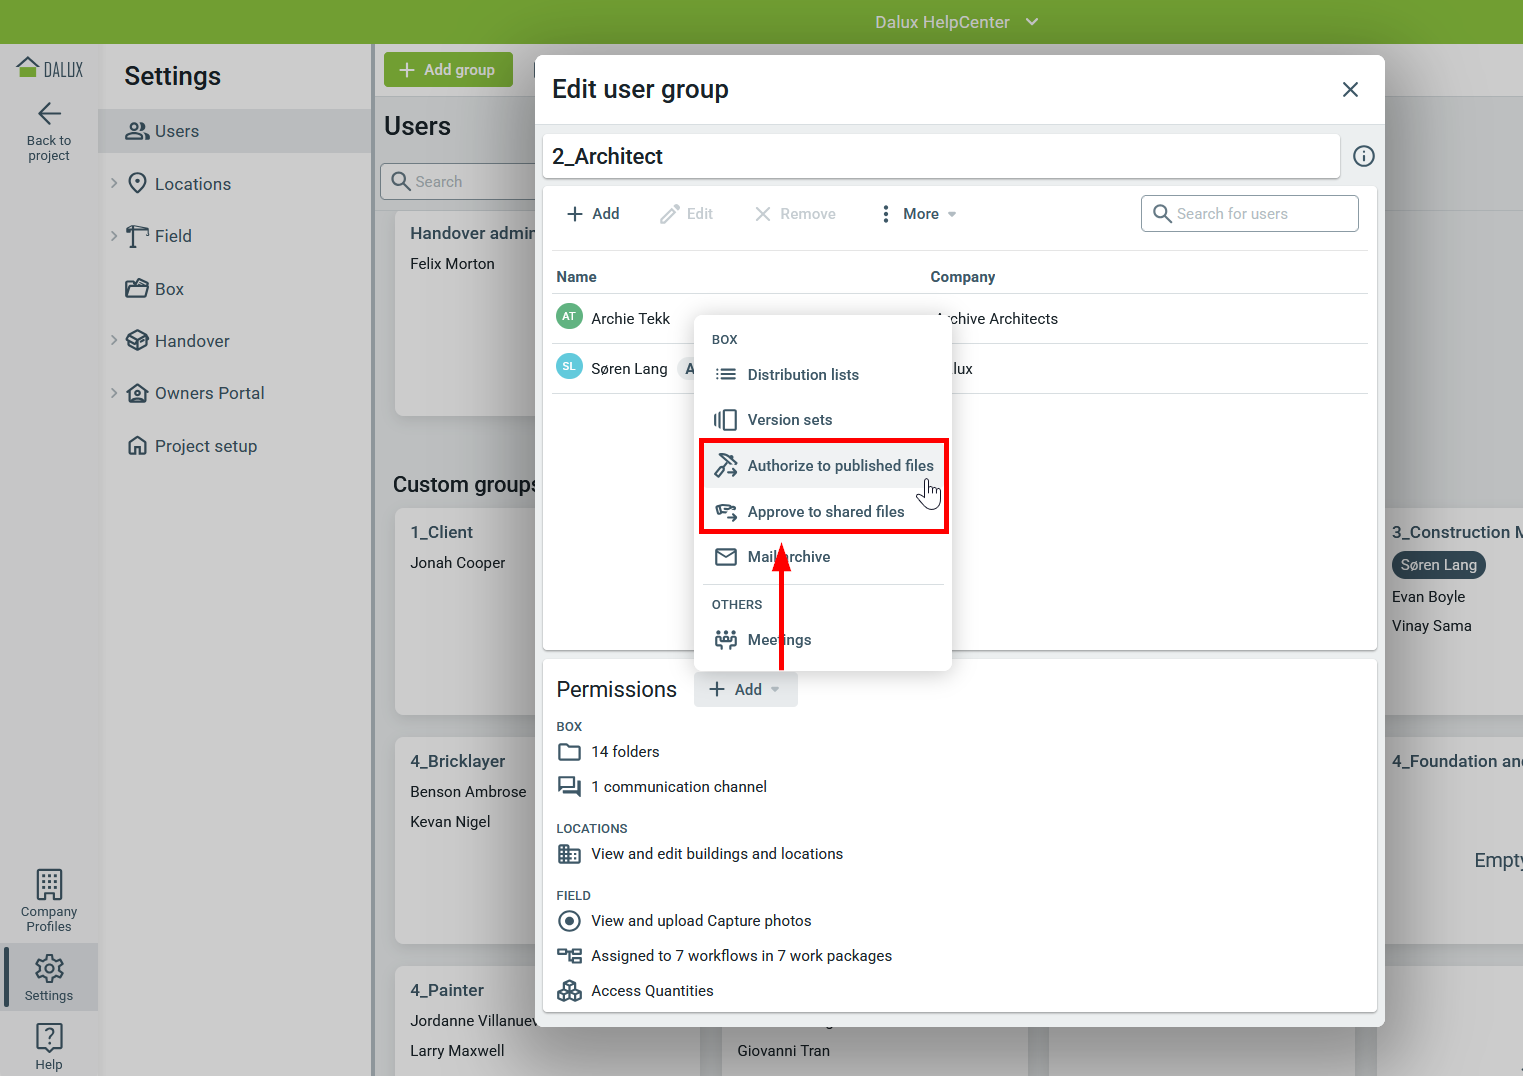Select Distribution lists from the menu
The height and width of the screenshot is (1076, 1523).
coord(802,375)
